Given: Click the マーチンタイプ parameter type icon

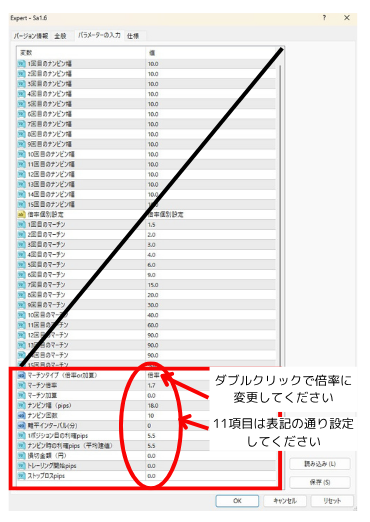Looking at the screenshot, I should (x=22, y=375).
